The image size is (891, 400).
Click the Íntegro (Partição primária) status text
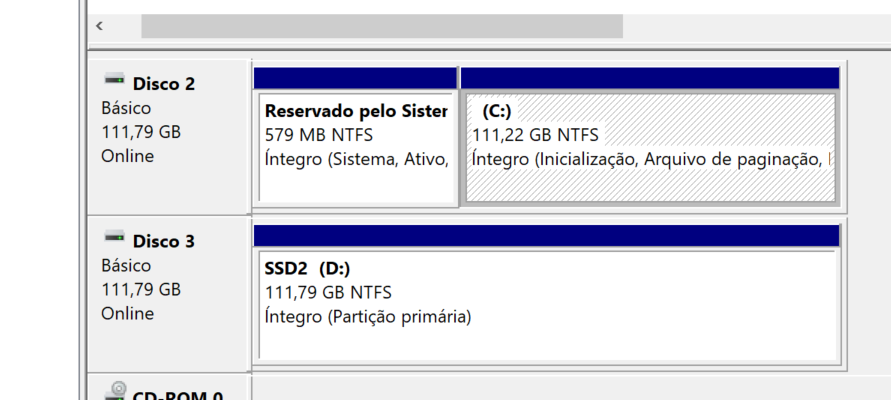tap(367, 317)
